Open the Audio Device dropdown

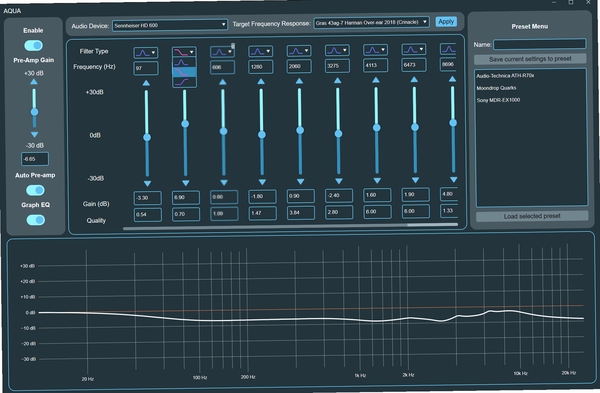click(x=170, y=25)
